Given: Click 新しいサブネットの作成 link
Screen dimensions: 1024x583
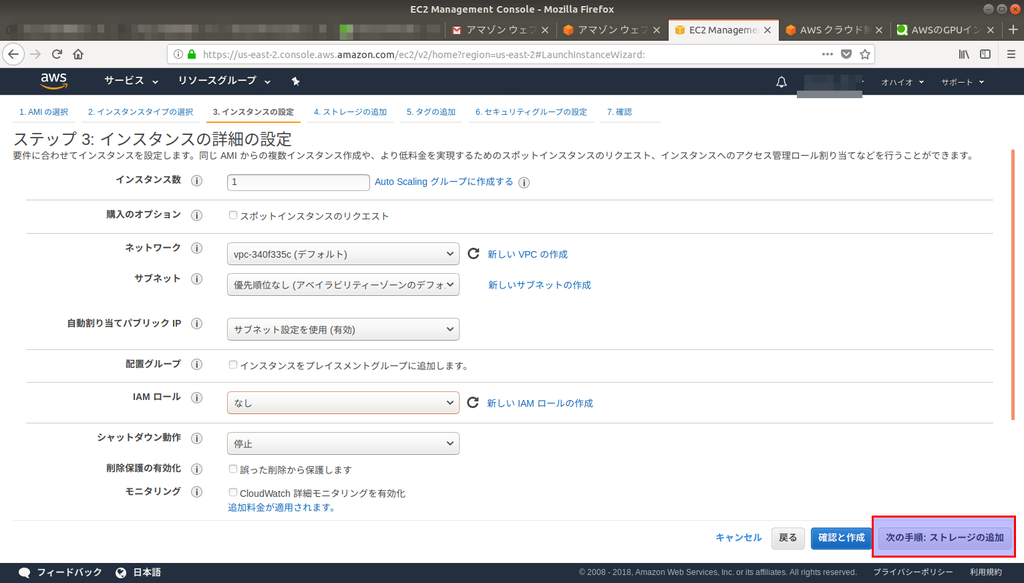Looking at the screenshot, I should (539, 285).
